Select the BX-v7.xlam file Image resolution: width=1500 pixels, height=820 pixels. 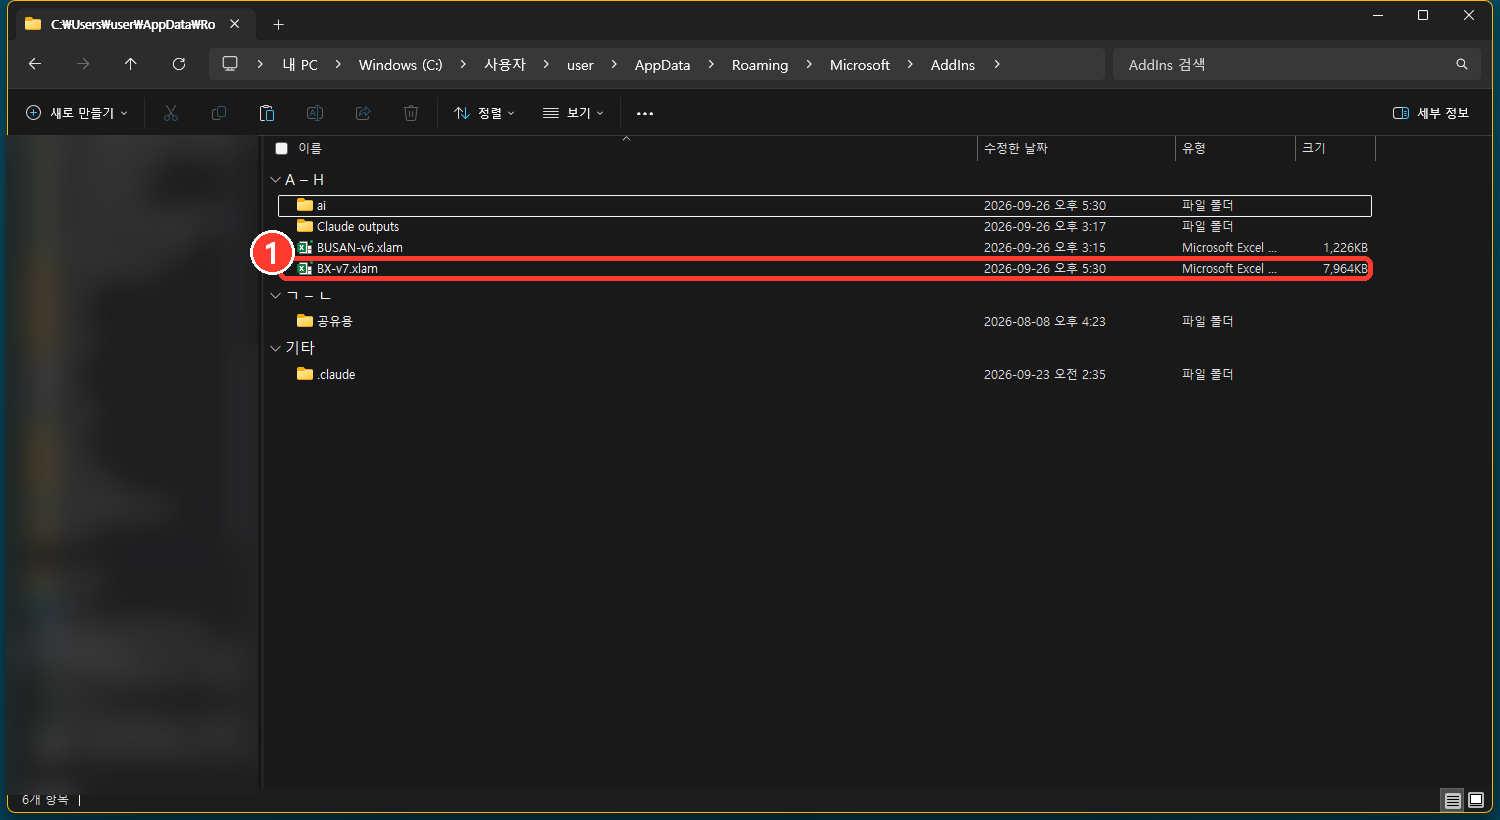coord(825,269)
